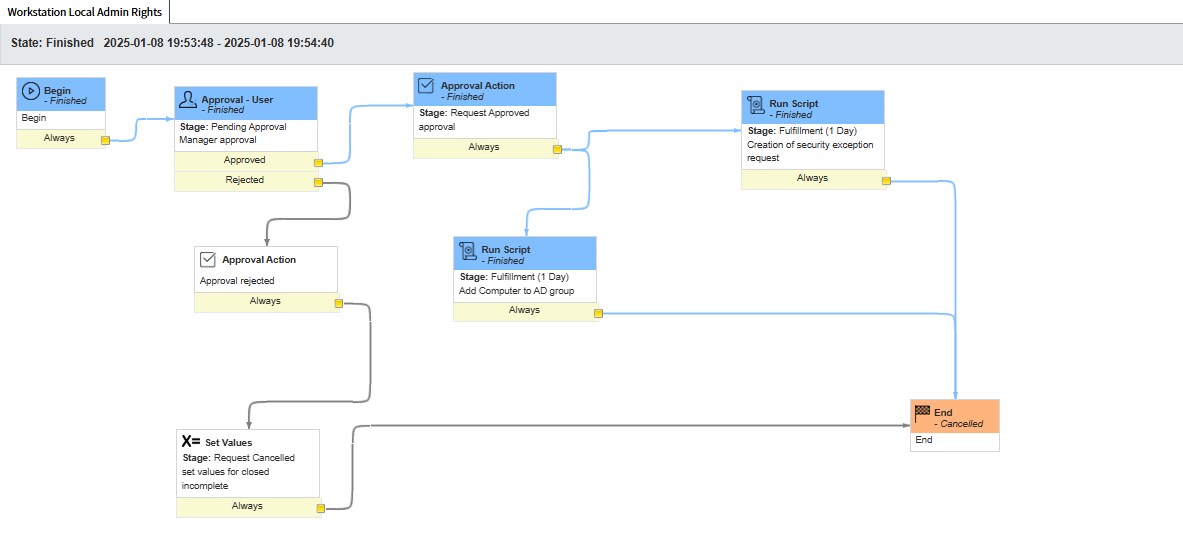Click yellow connector on Set Values Always row
This screenshot has width=1183, height=552.
click(320, 509)
